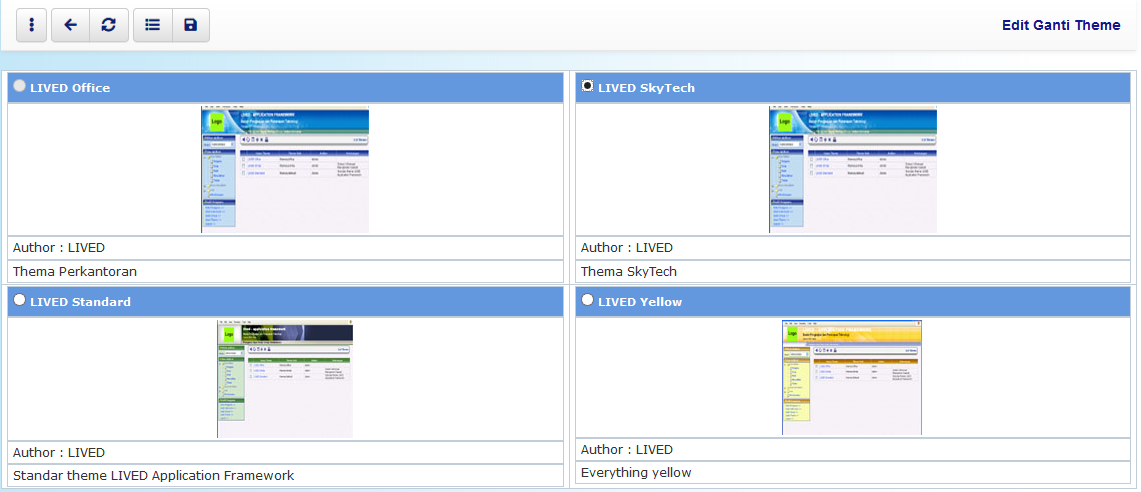
Task: Click the Thema Perkantoran description text
Action: click(75, 271)
